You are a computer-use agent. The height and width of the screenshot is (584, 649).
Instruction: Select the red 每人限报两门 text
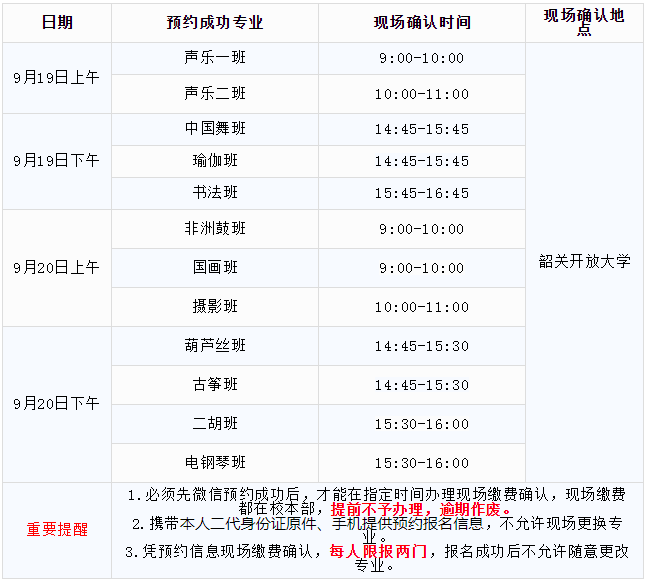(378, 551)
